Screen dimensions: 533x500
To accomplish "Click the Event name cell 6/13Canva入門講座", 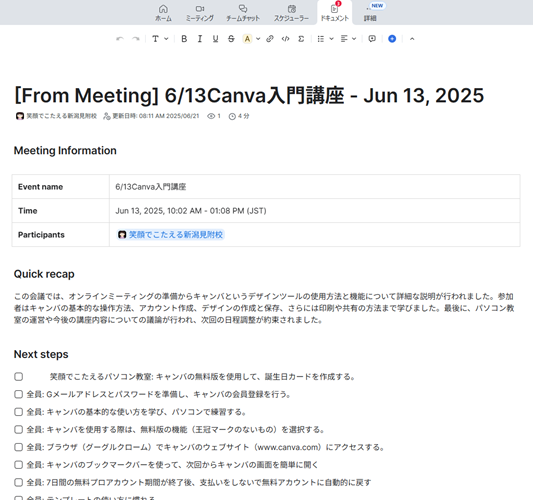I will click(314, 187).
